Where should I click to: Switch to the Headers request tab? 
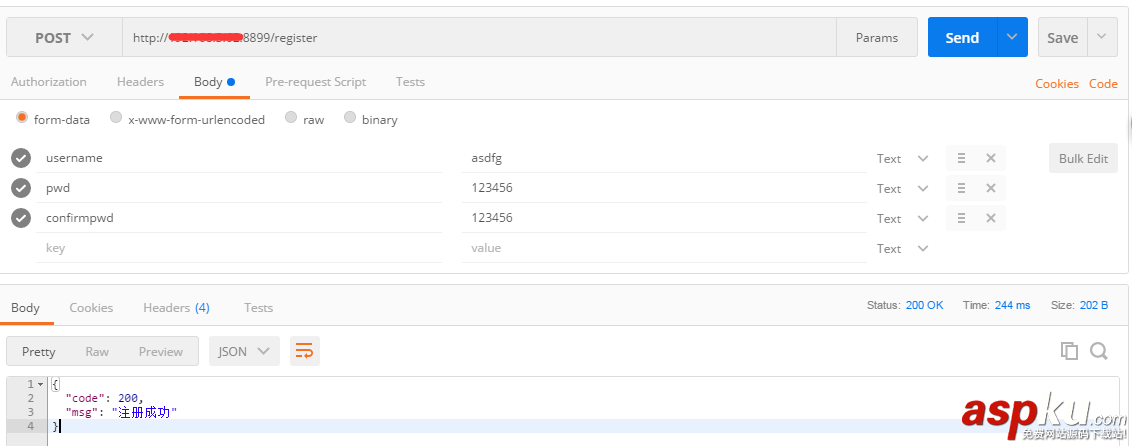(x=140, y=82)
